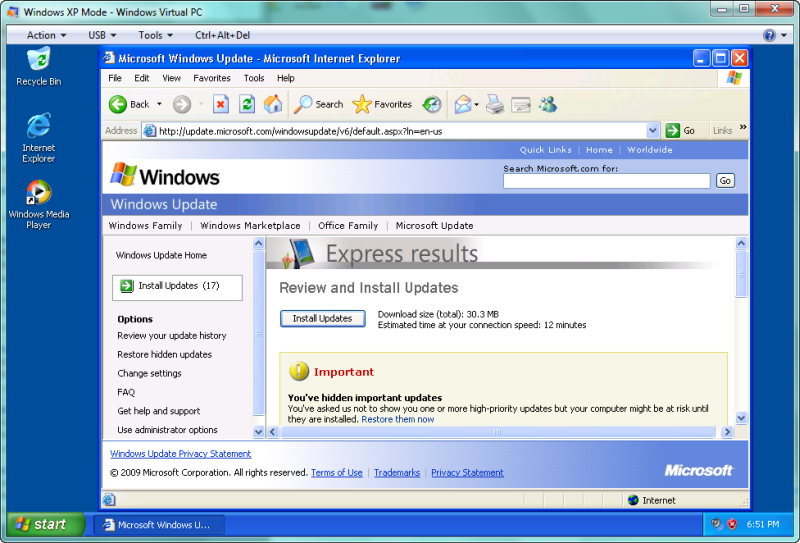Image resolution: width=800 pixels, height=543 pixels.
Task: Click Go button beside address bar
Action: click(680, 131)
